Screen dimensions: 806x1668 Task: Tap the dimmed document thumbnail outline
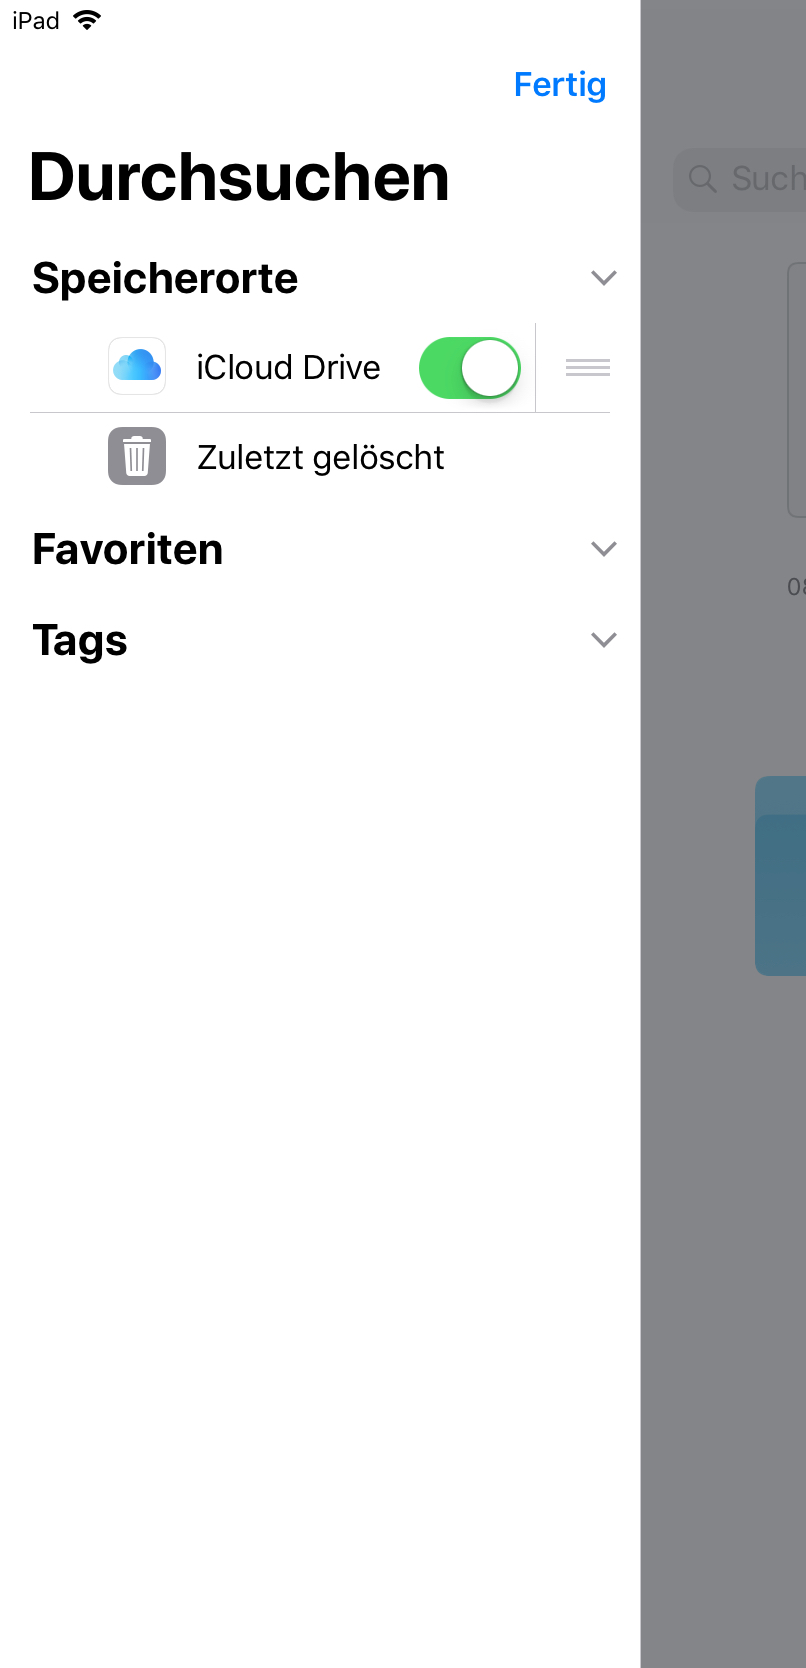point(797,390)
